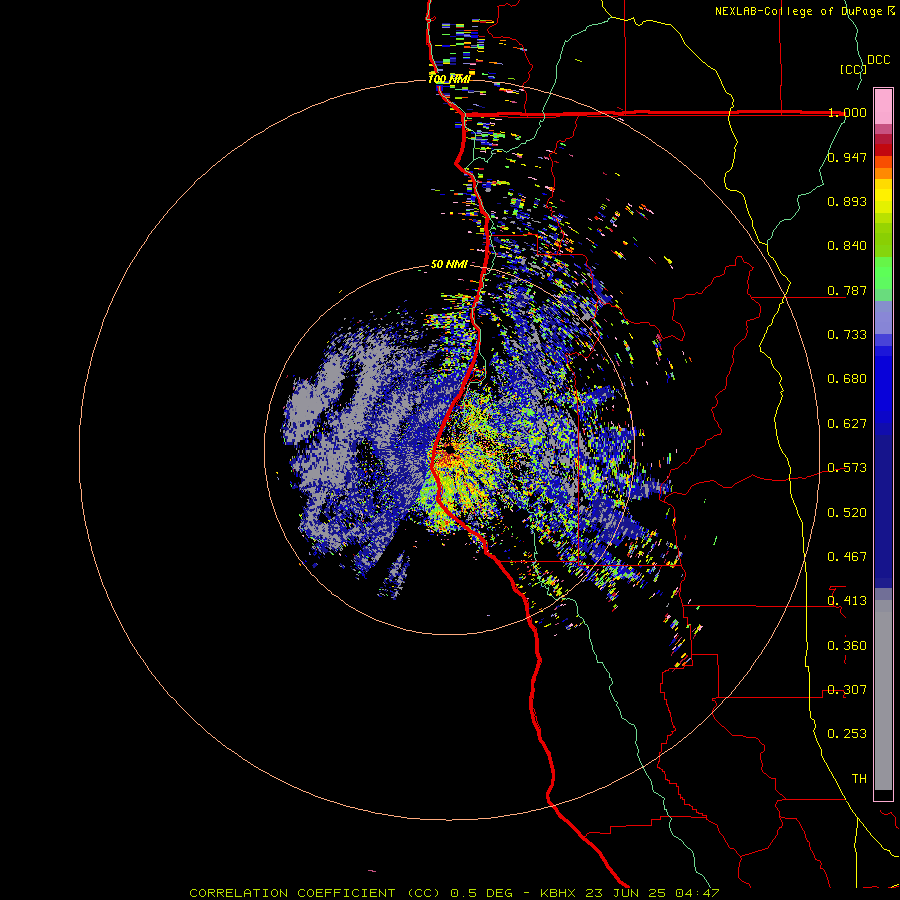Image resolution: width=900 pixels, height=900 pixels.
Task: Click the 23 JUN 25 date text
Action: [x=624, y=893]
